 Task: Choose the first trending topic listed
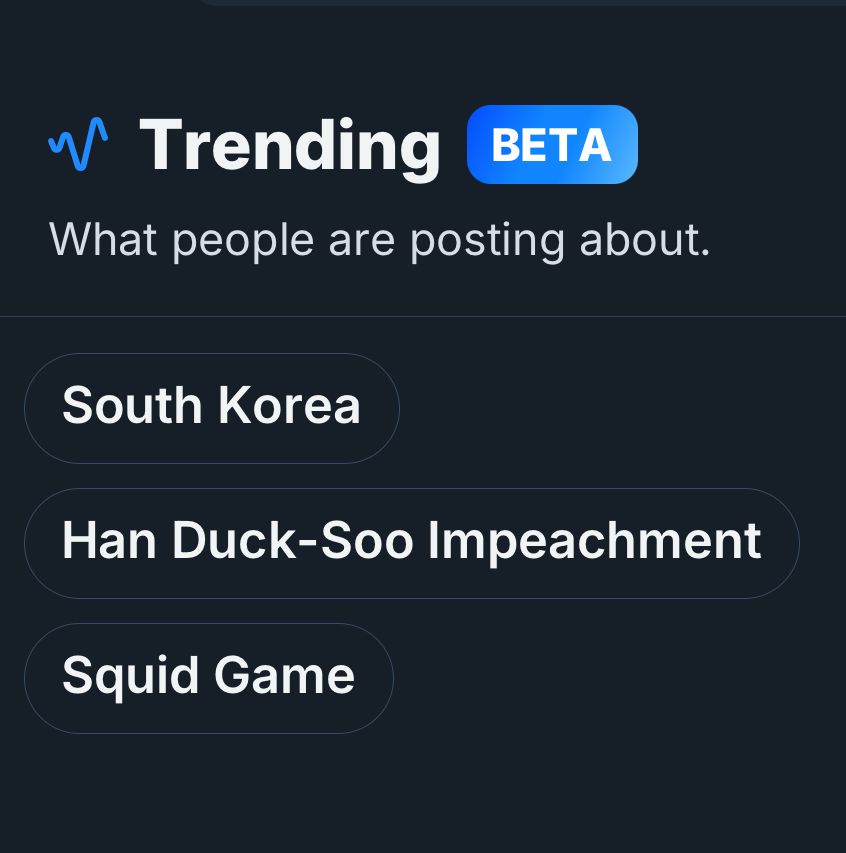(x=211, y=407)
